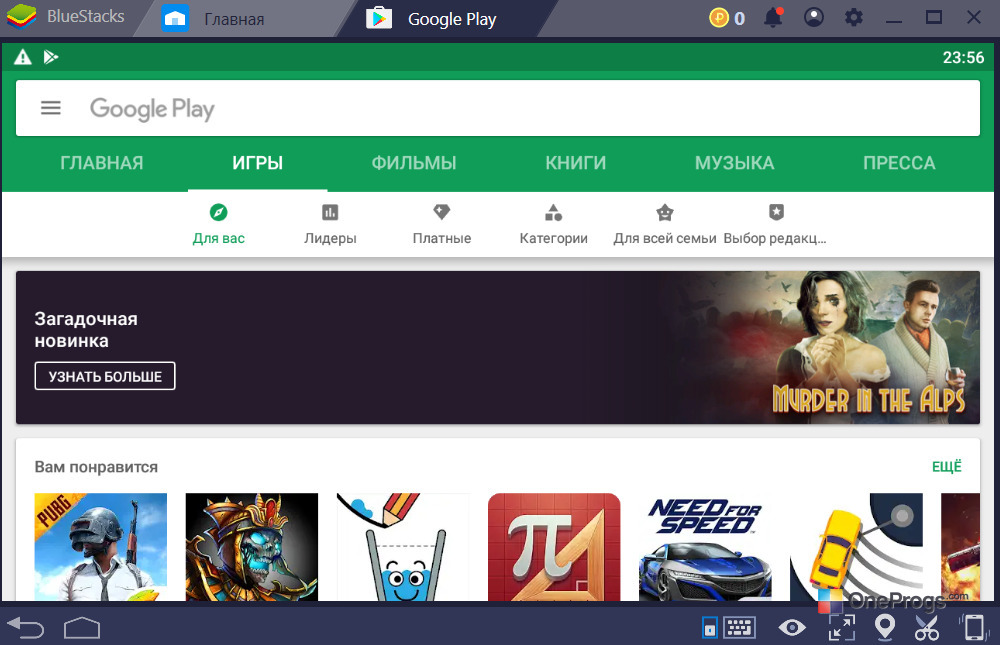Open the location pin icon
The height and width of the screenshot is (645, 1000).
tap(885, 628)
